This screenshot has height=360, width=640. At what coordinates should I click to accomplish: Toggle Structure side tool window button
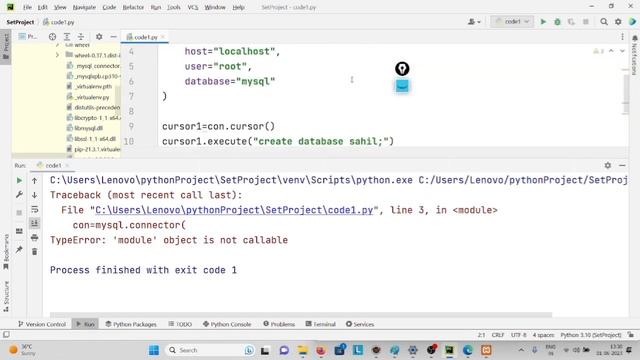[x=6, y=296]
